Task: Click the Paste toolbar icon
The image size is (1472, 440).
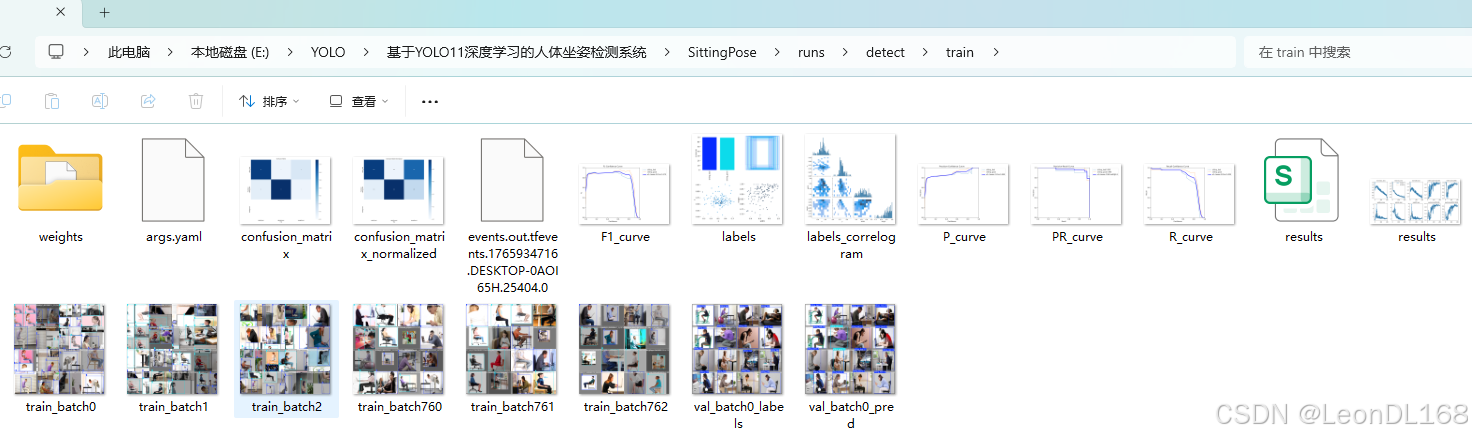Action: (52, 101)
